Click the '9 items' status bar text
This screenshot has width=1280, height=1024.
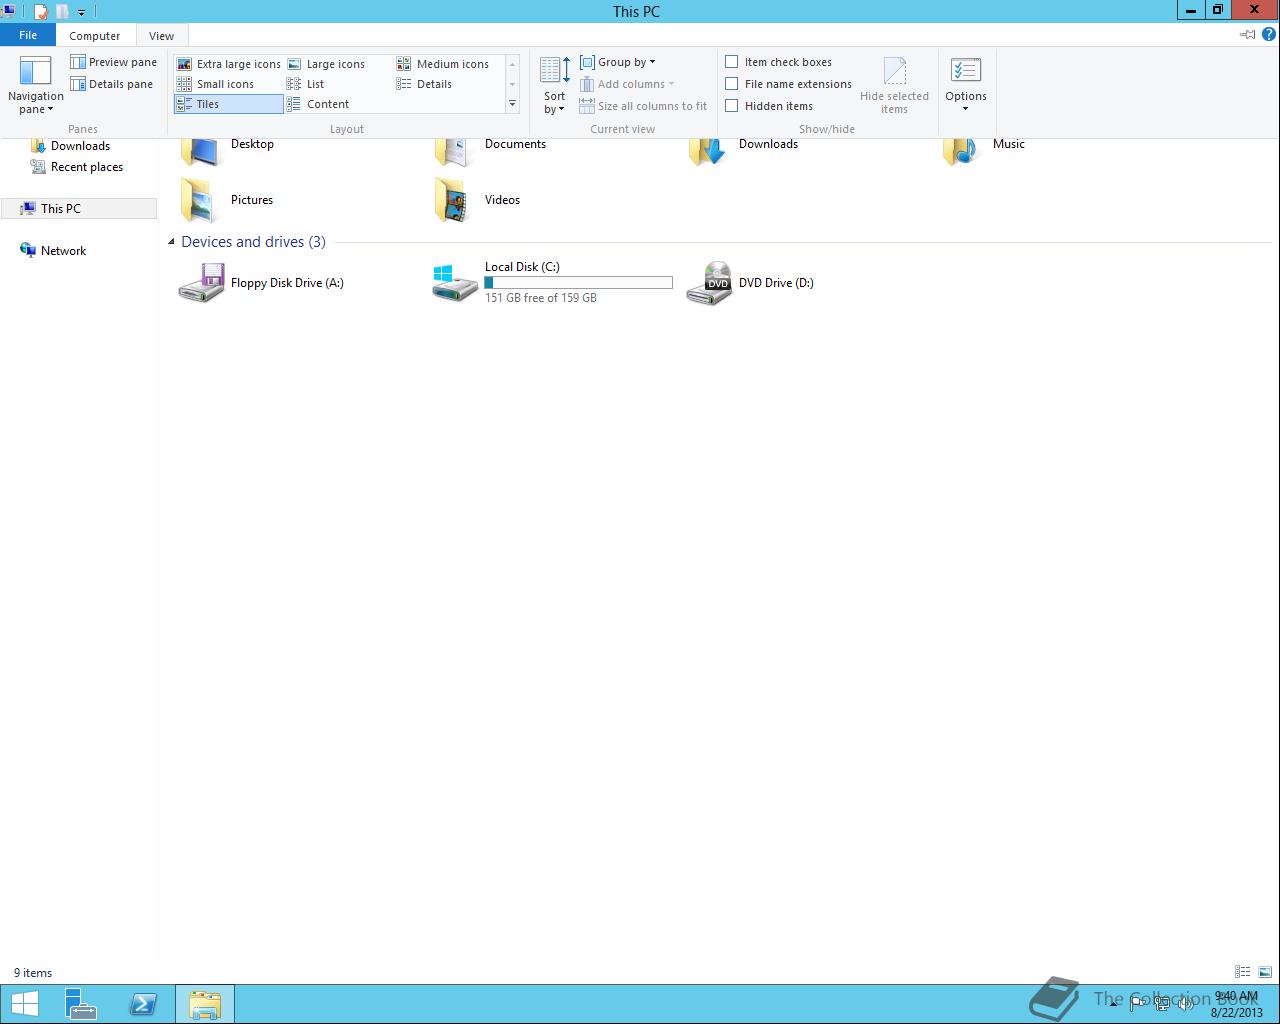(x=33, y=973)
